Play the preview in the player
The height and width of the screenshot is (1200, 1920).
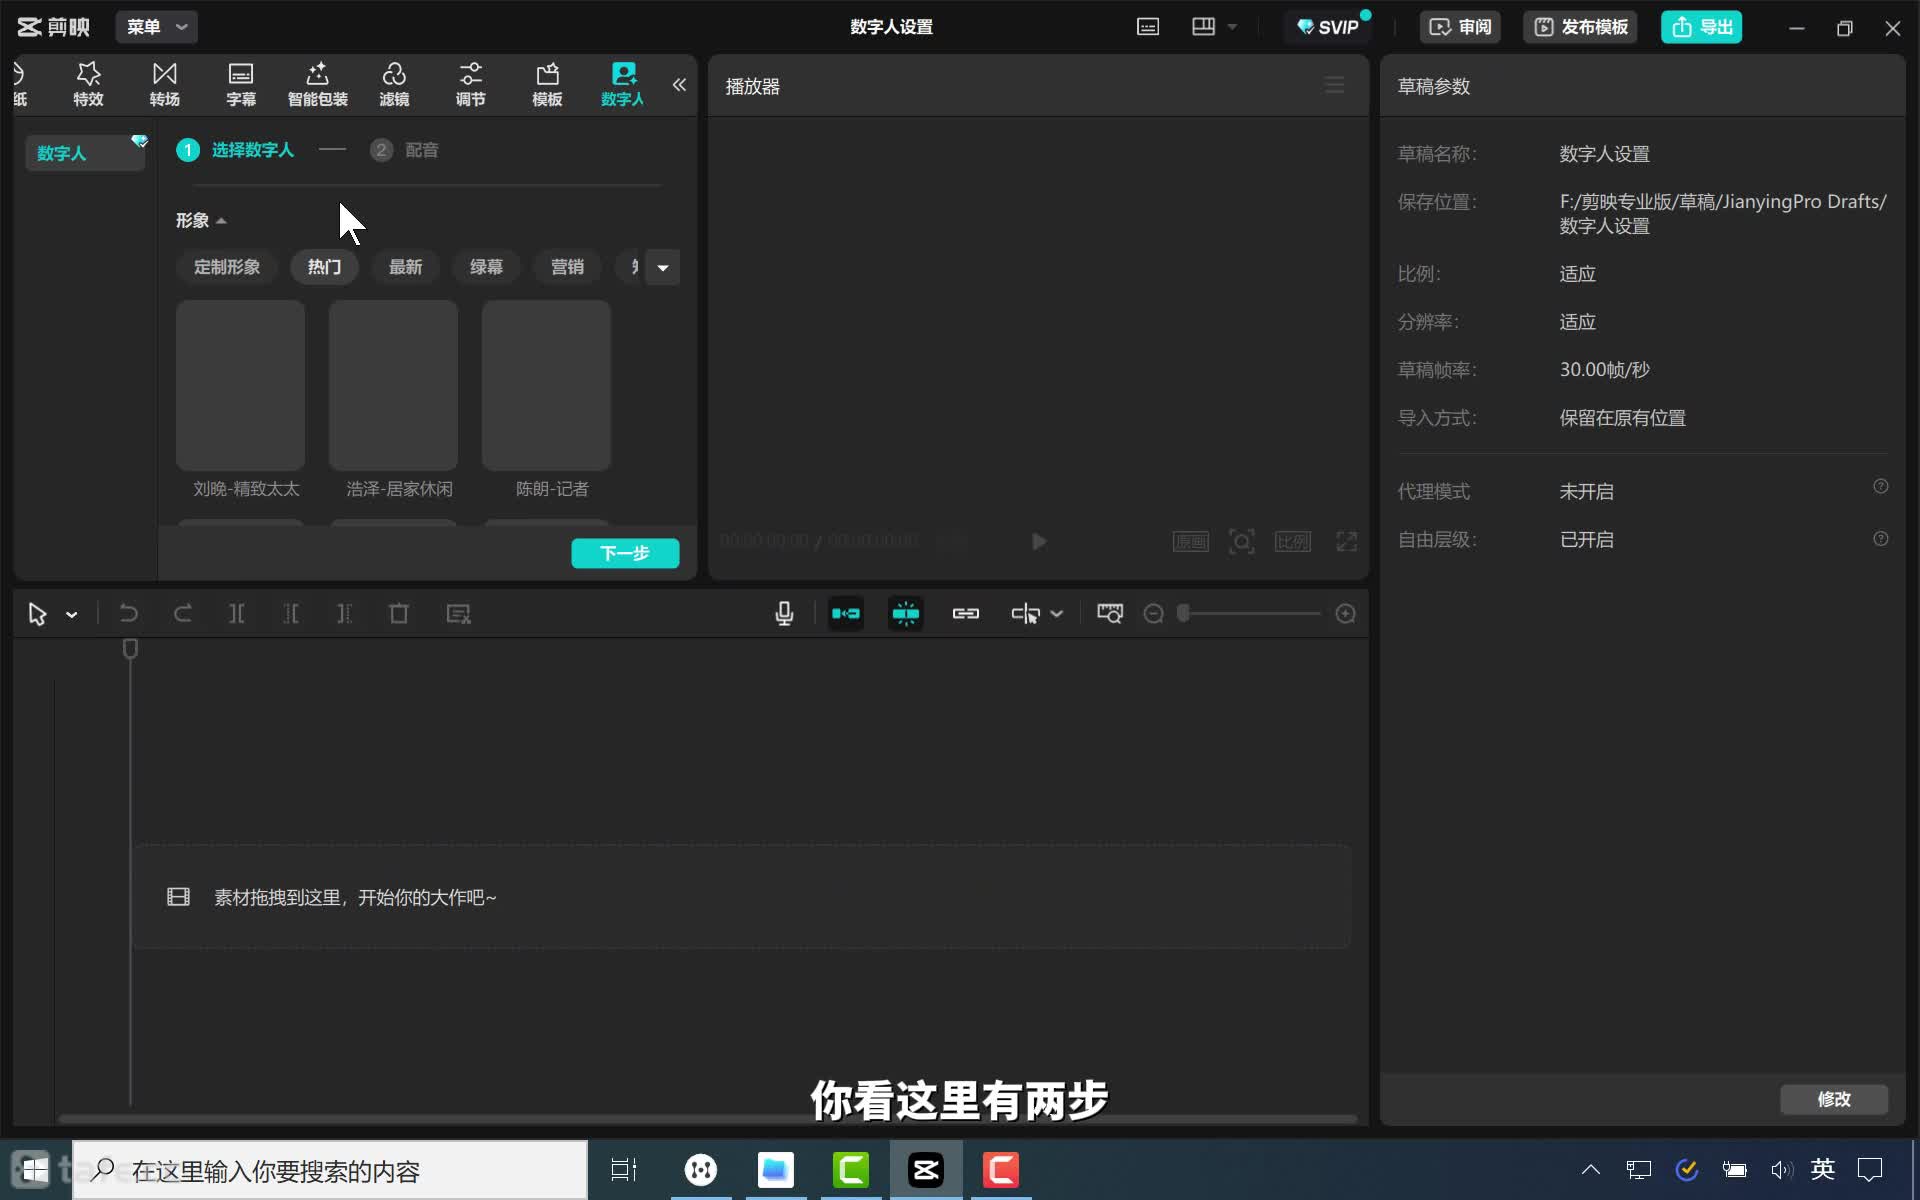coord(1039,541)
